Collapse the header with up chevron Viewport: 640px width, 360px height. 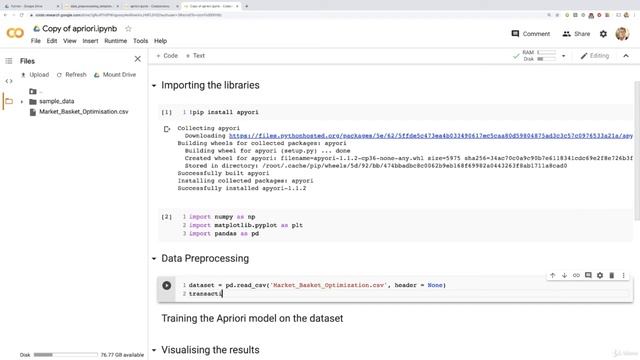point(626,56)
